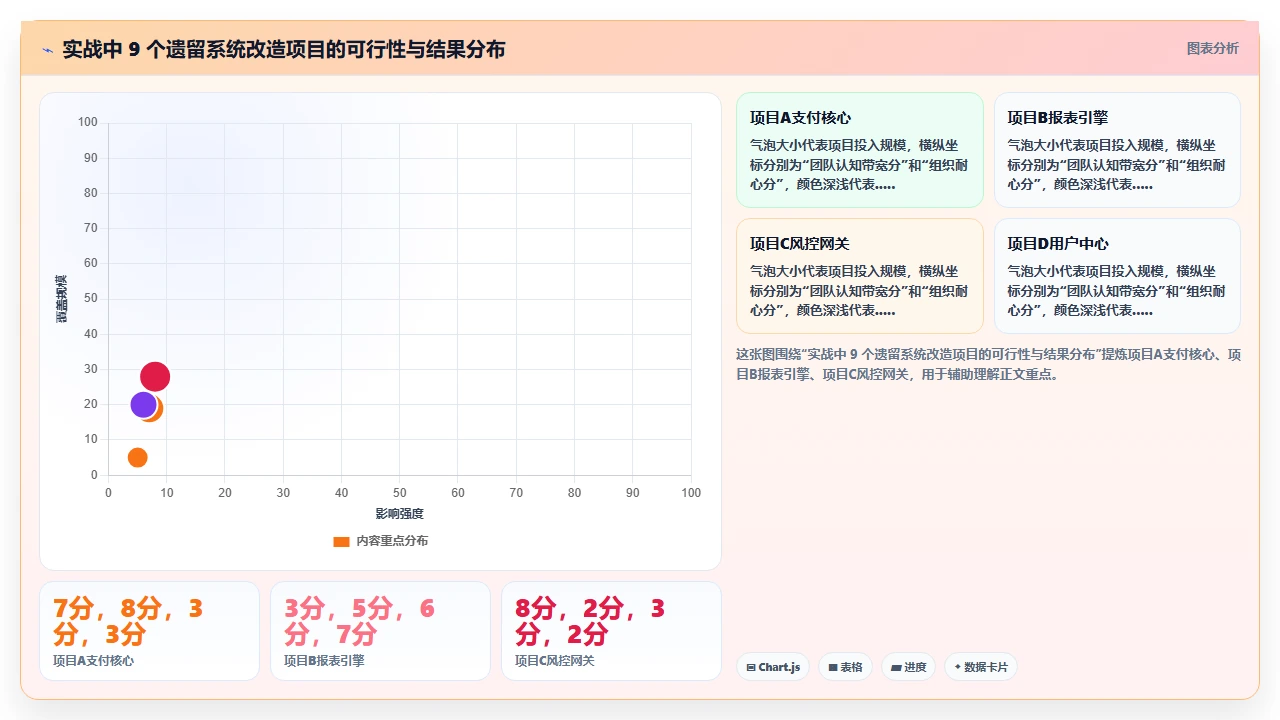Click the 项目B报表引擎 caption under pink score

tap(324, 661)
